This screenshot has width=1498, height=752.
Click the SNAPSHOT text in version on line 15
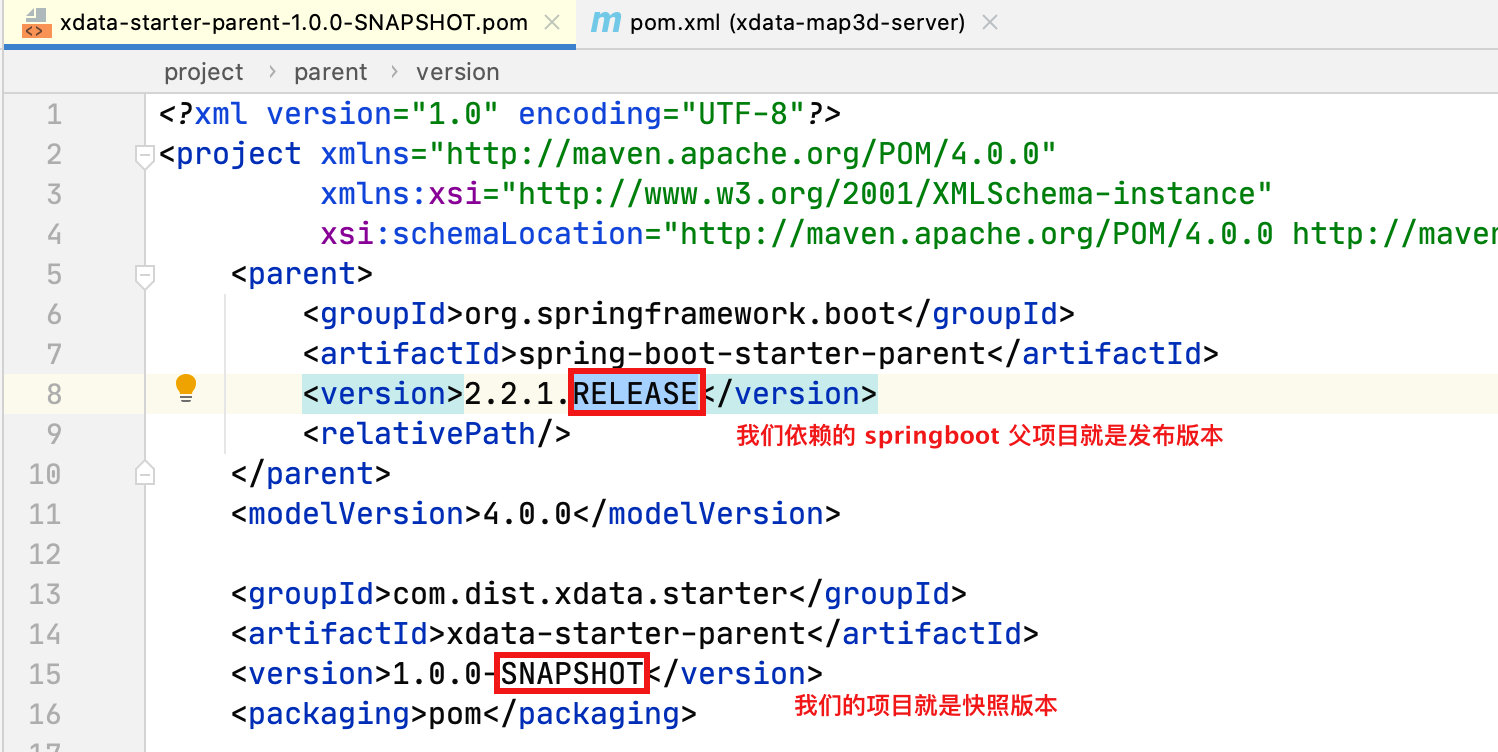pyautogui.click(x=574, y=674)
